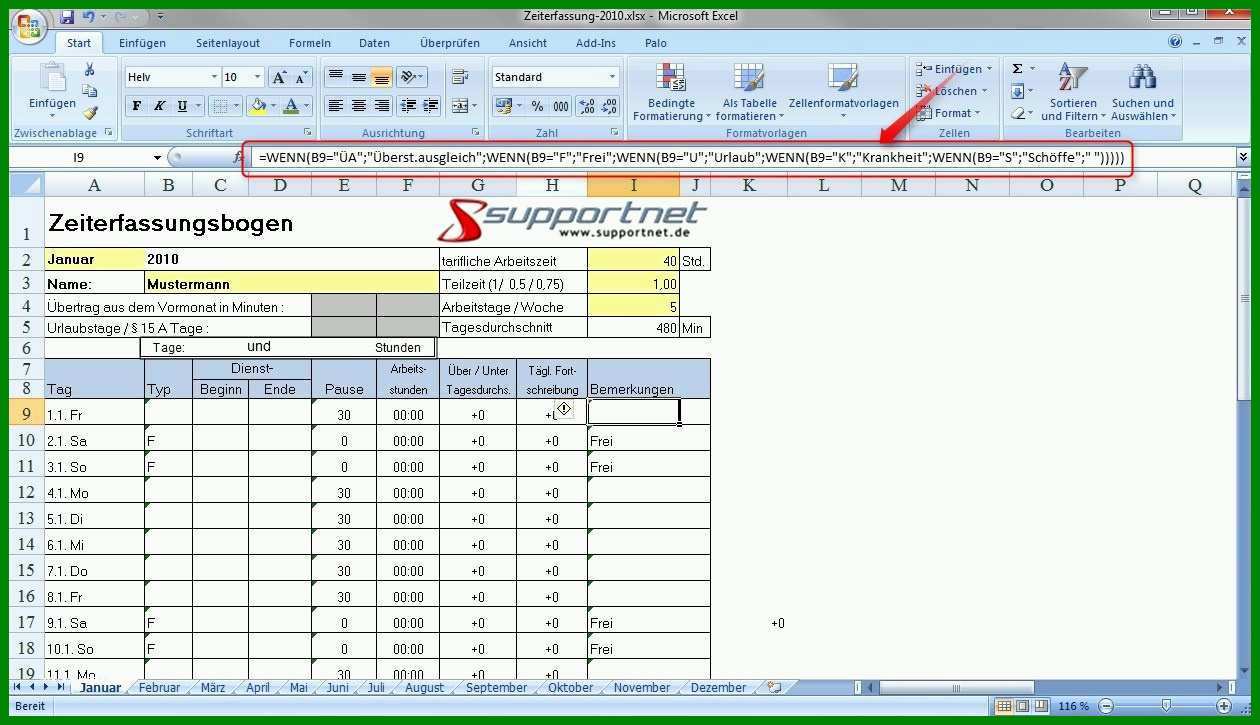Open Einfügen paste dropdown arrow

click(52, 116)
